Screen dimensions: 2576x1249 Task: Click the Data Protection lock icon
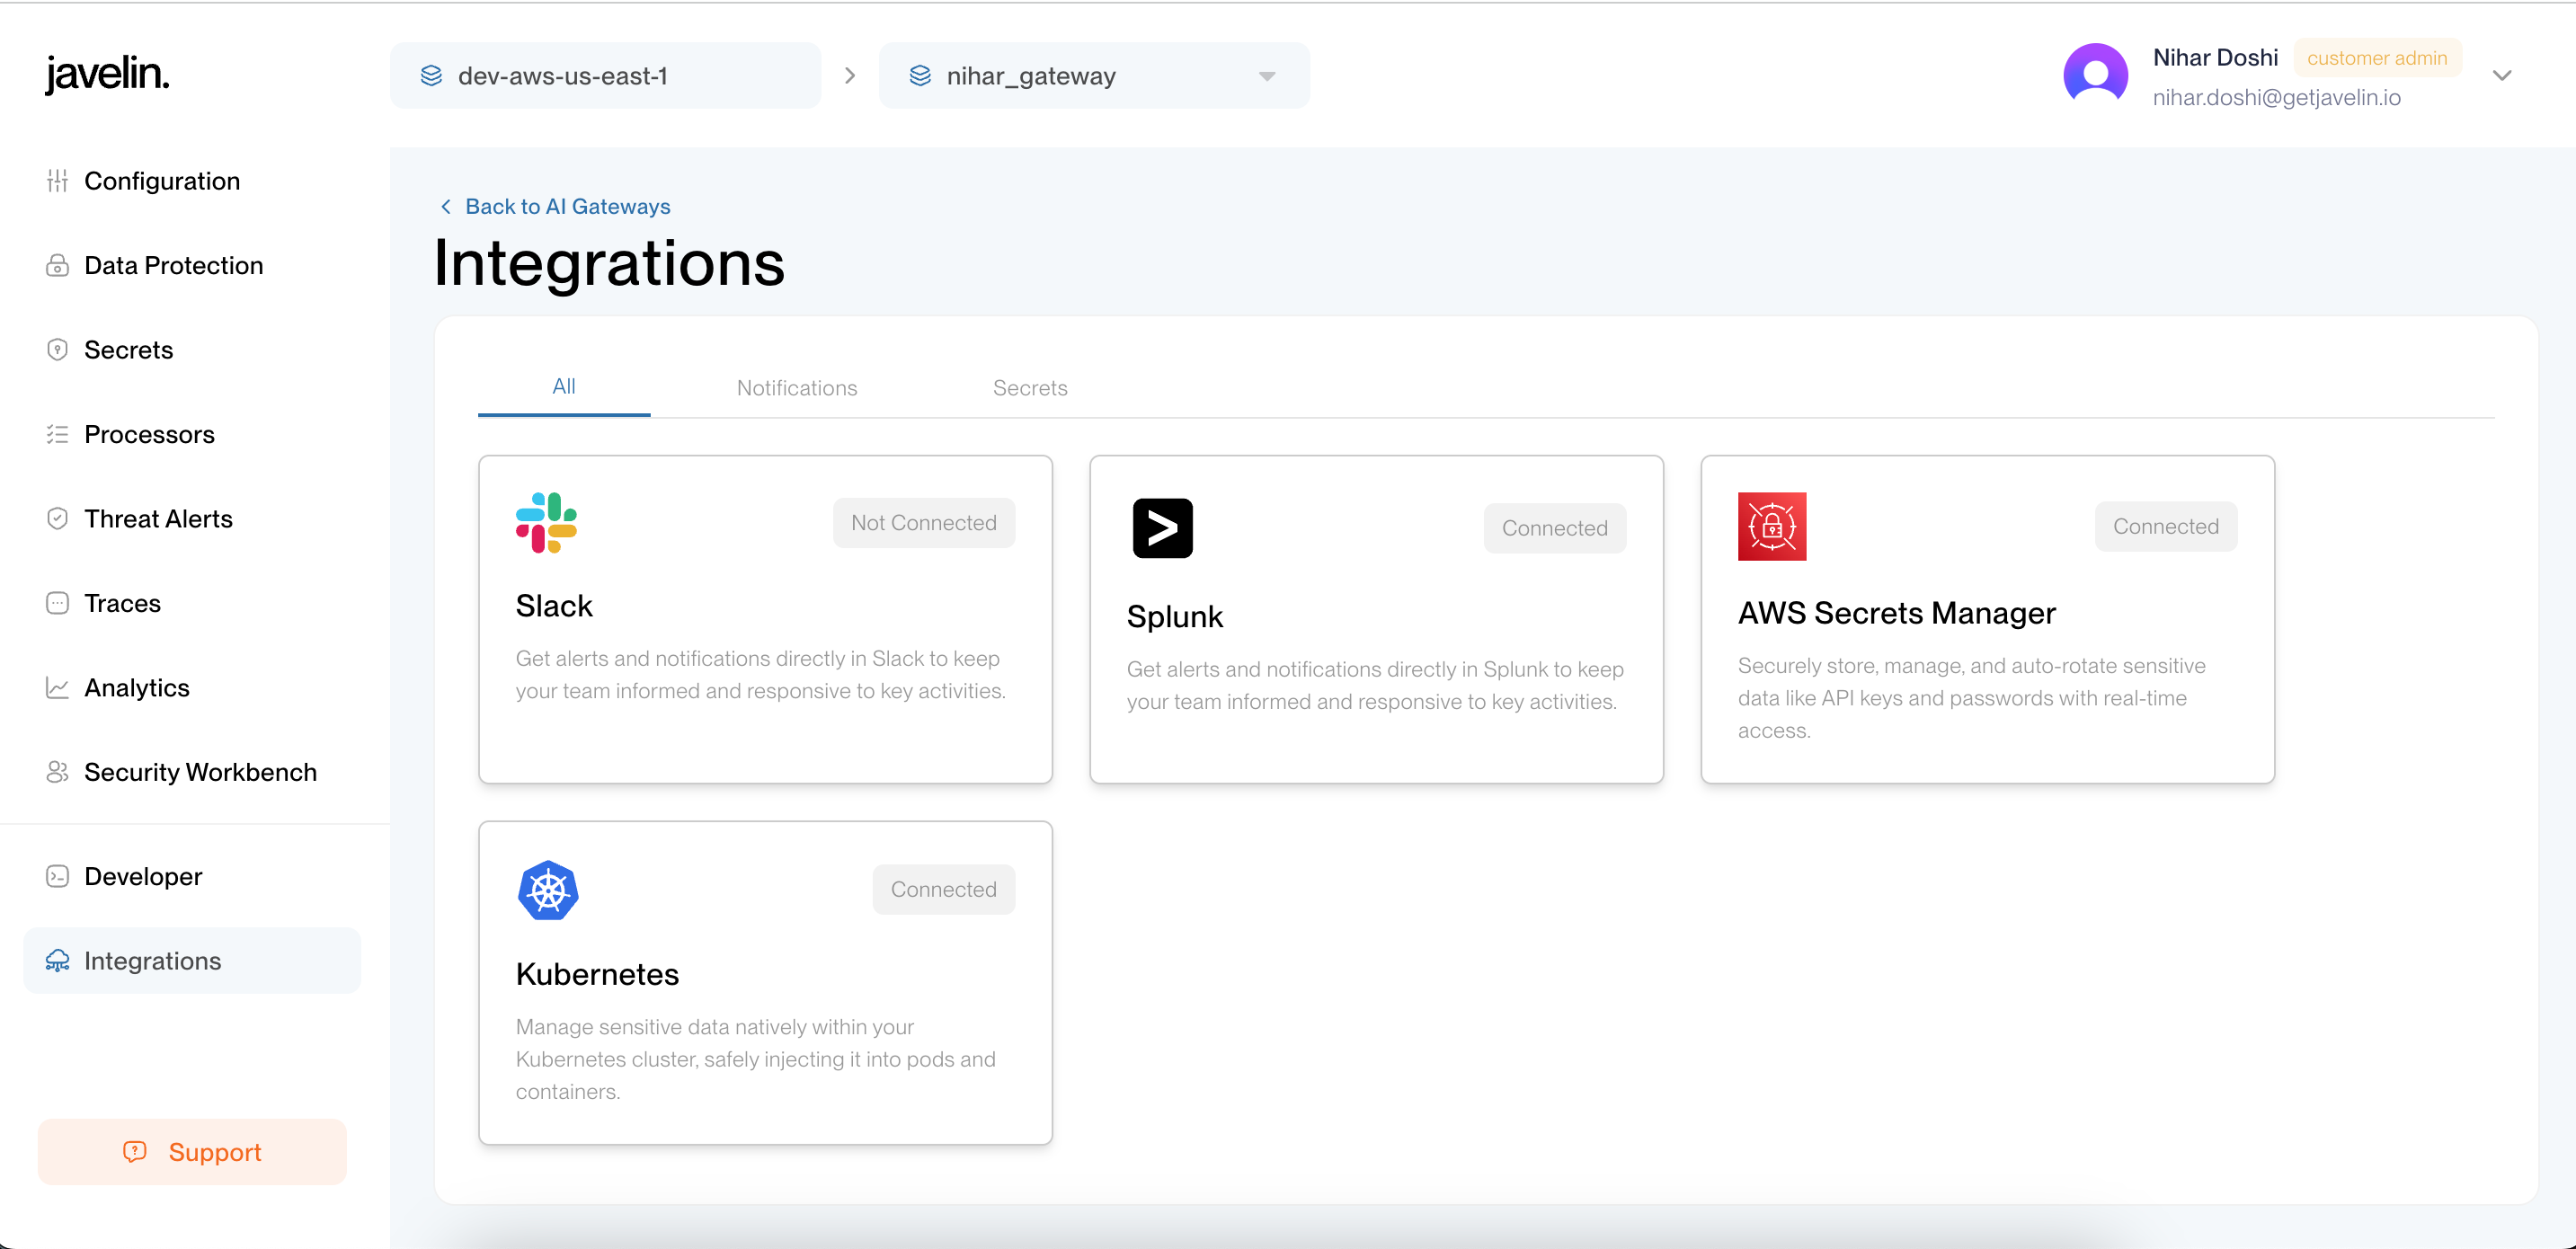pyautogui.click(x=57, y=265)
